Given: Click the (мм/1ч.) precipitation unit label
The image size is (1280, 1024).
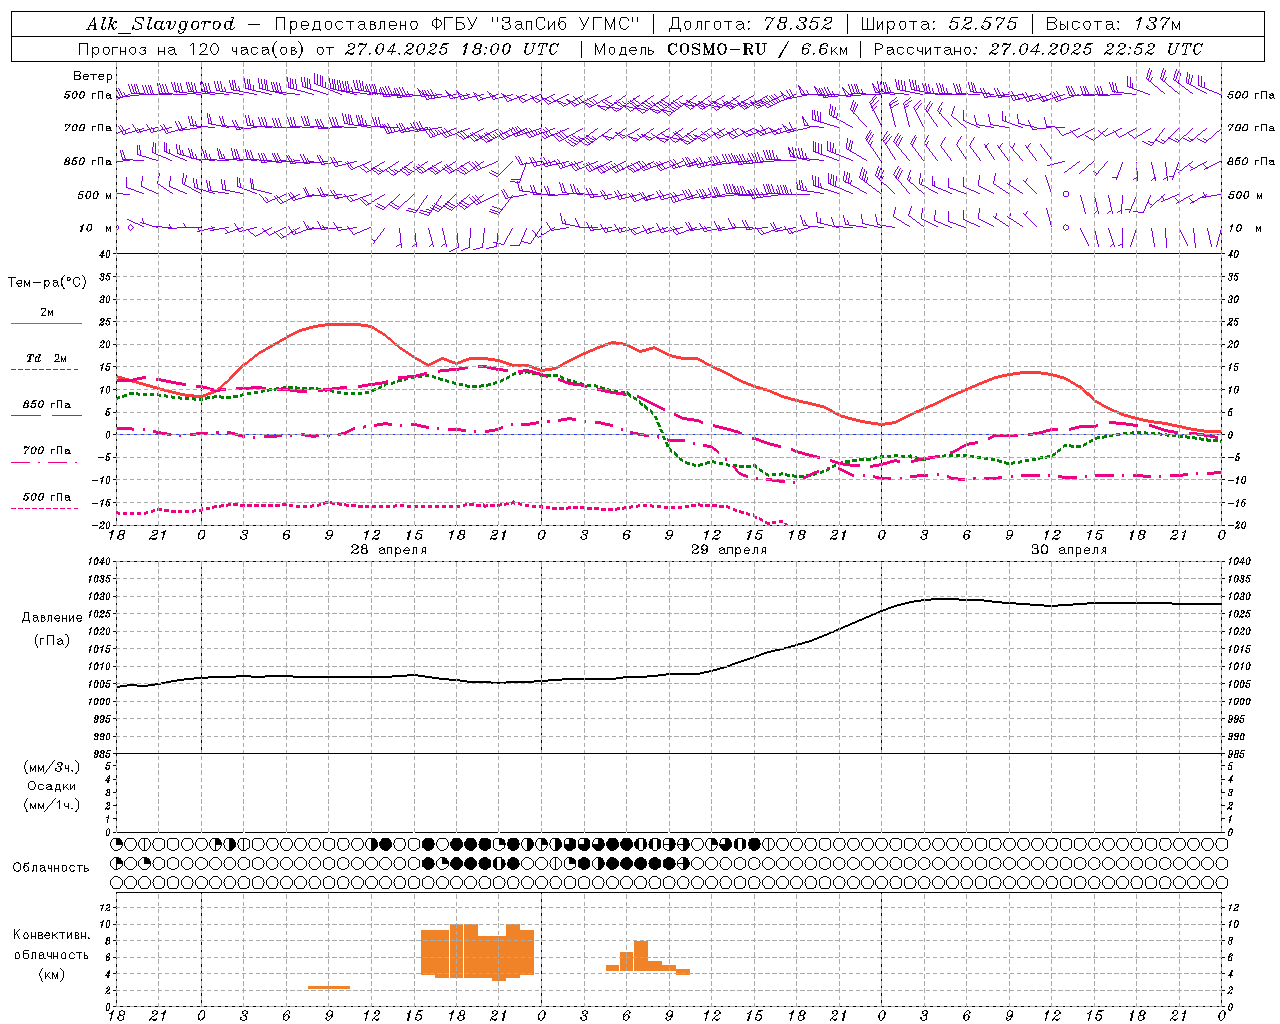Looking at the screenshot, I should click(x=52, y=805).
